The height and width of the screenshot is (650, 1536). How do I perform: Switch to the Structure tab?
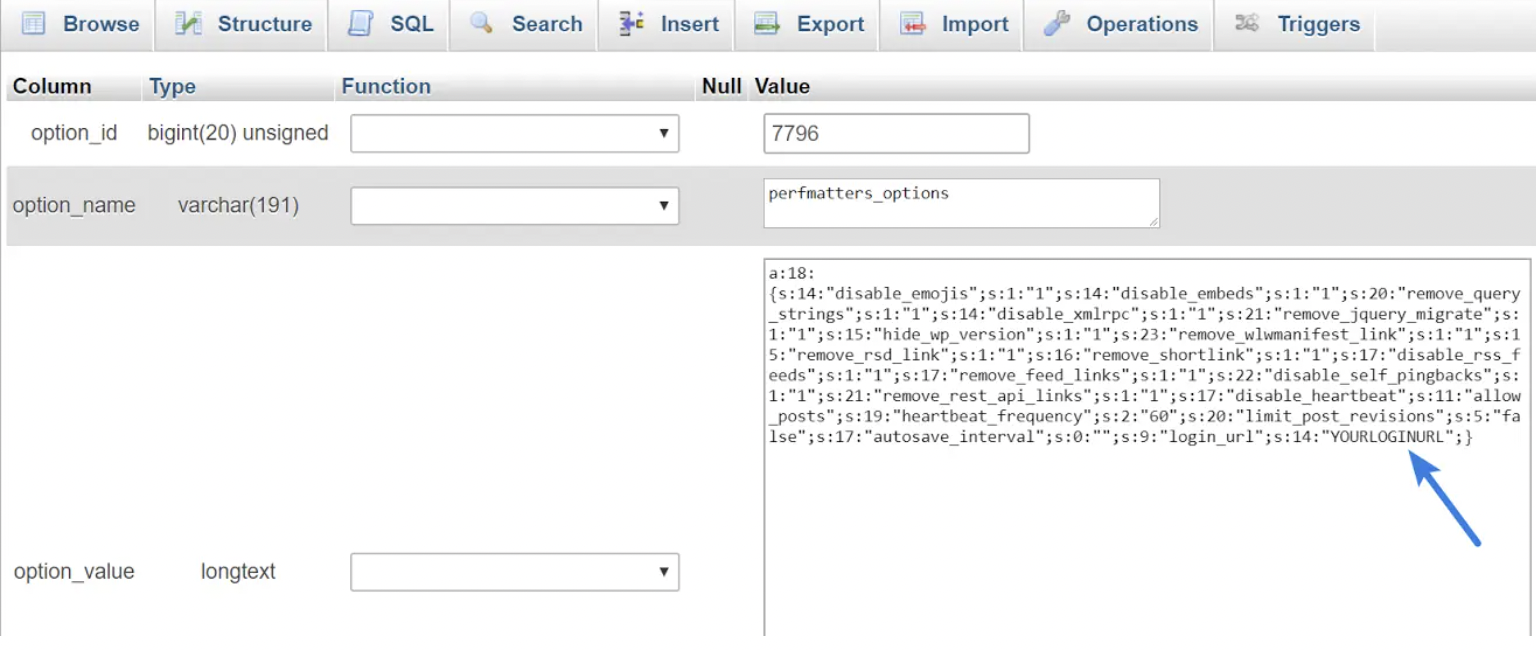click(x=241, y=25)
